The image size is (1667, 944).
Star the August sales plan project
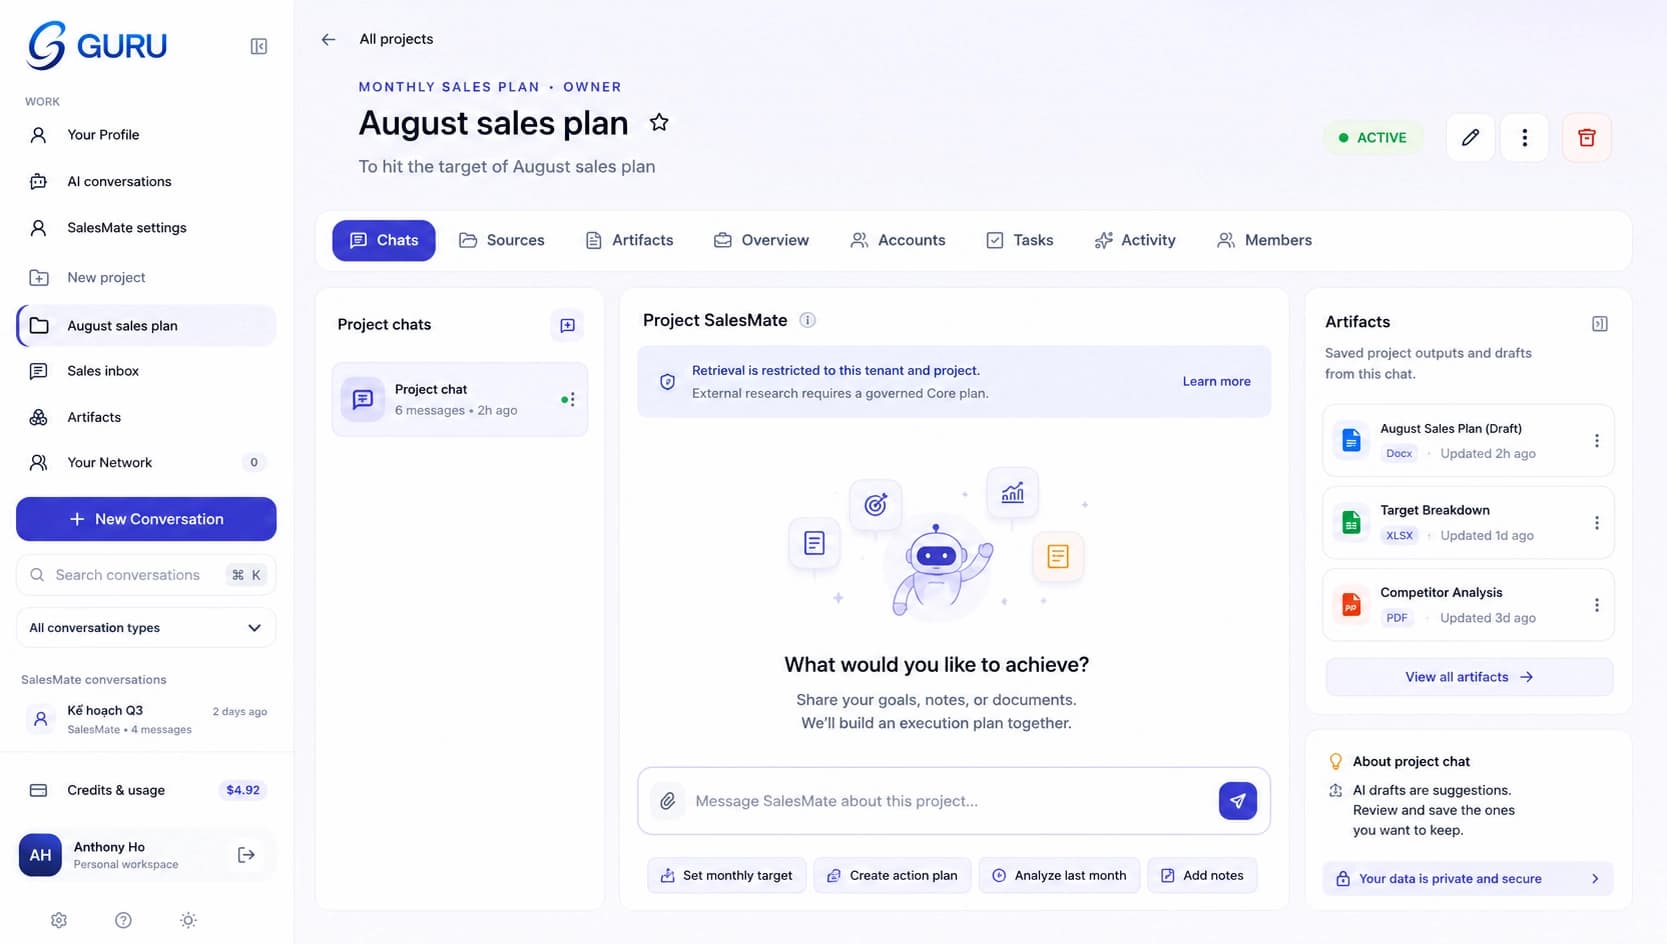[x=659, y=122]
